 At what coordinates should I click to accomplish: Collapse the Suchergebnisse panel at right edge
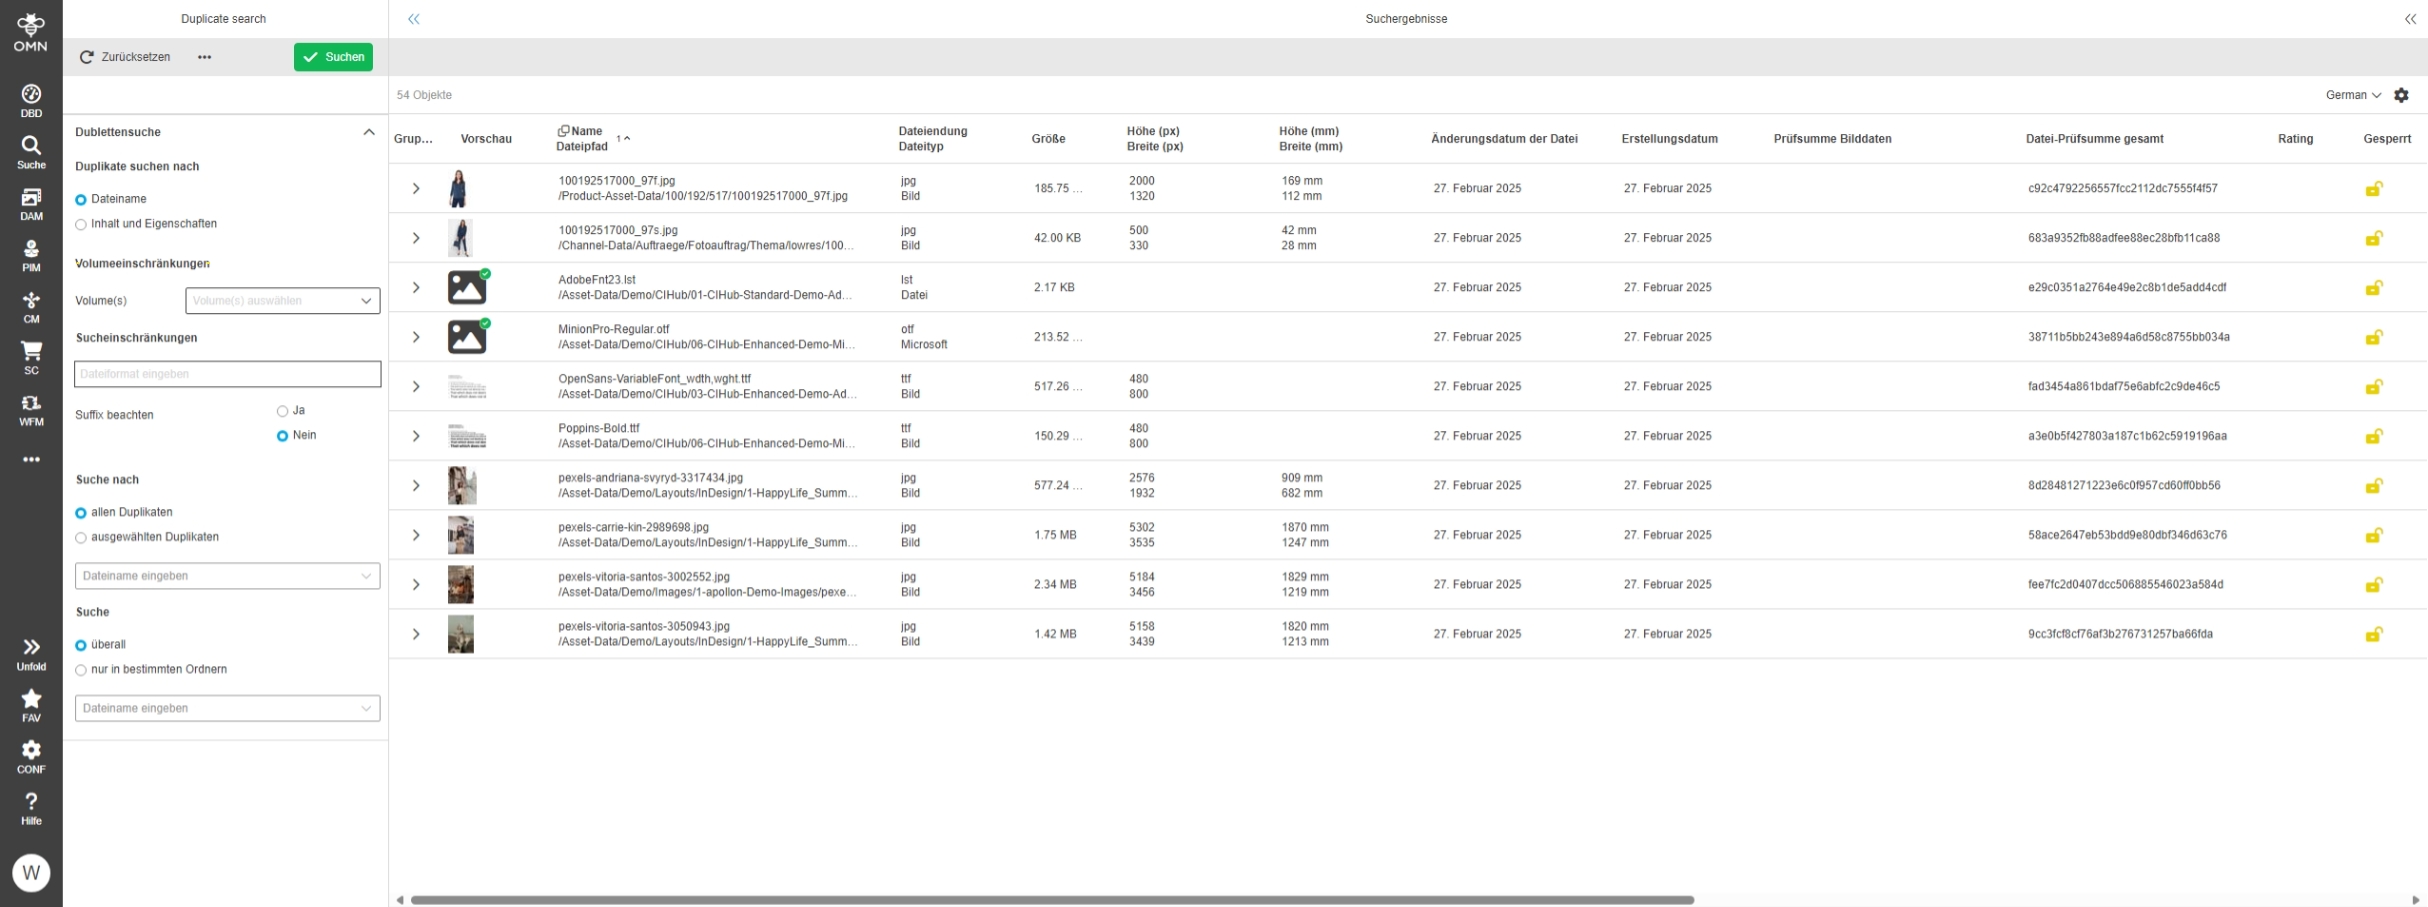pos(2410,19)
